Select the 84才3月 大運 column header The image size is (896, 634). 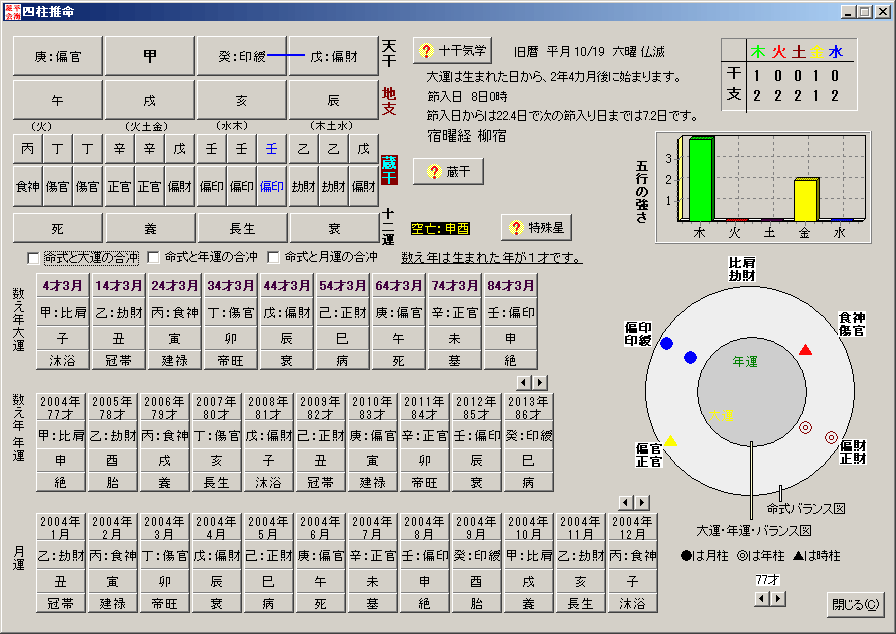coord(510,286)
